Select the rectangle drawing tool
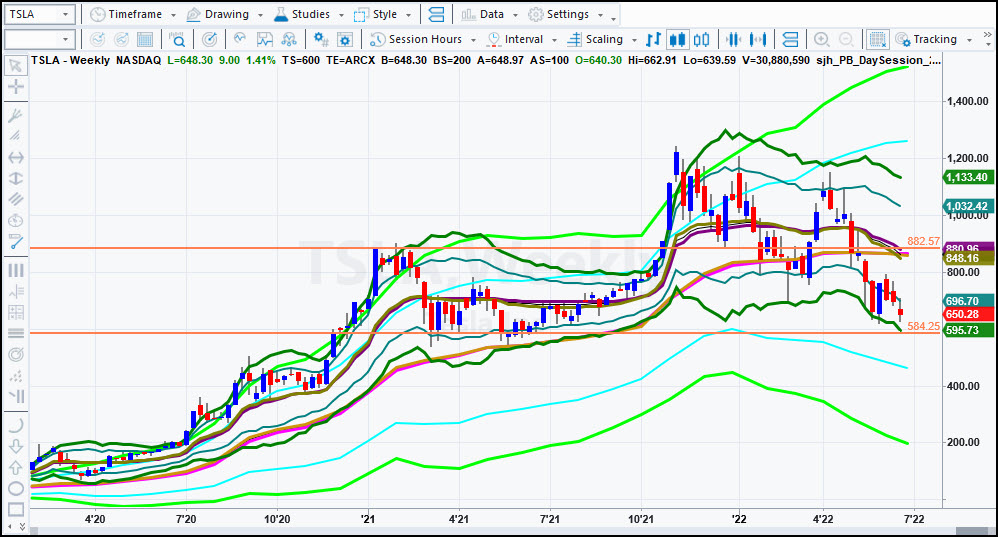 [16, 509]
